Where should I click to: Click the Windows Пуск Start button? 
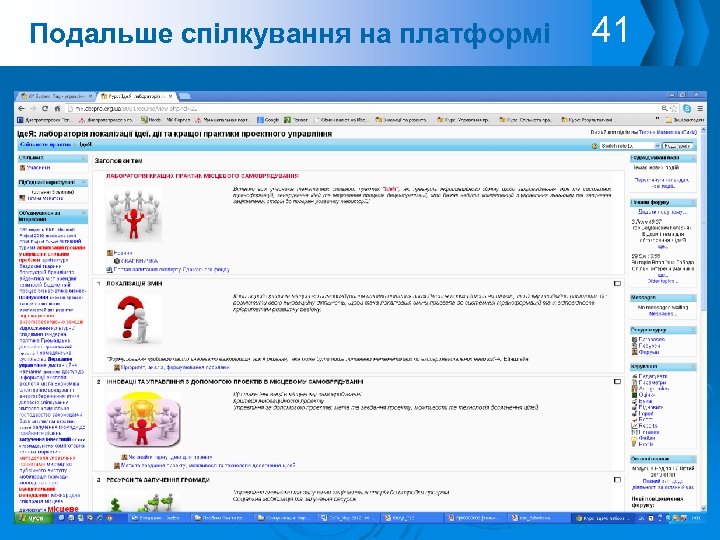(33, 518)
